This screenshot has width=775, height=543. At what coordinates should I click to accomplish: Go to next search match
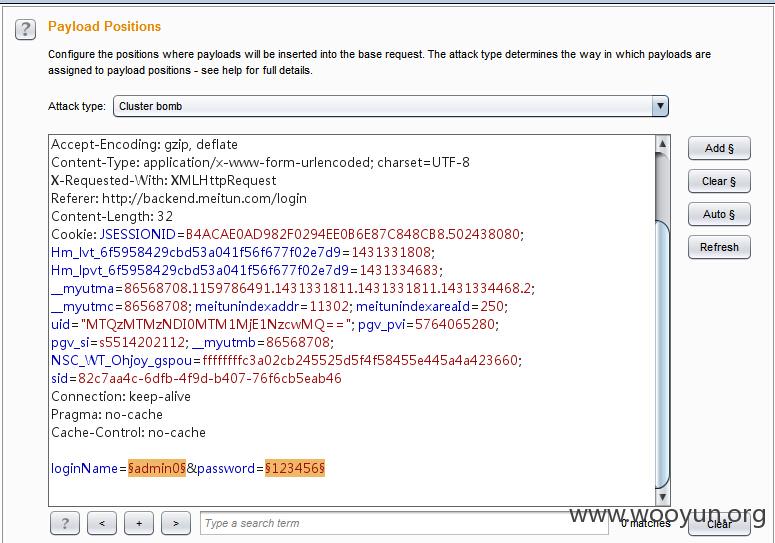click(176, 523)
